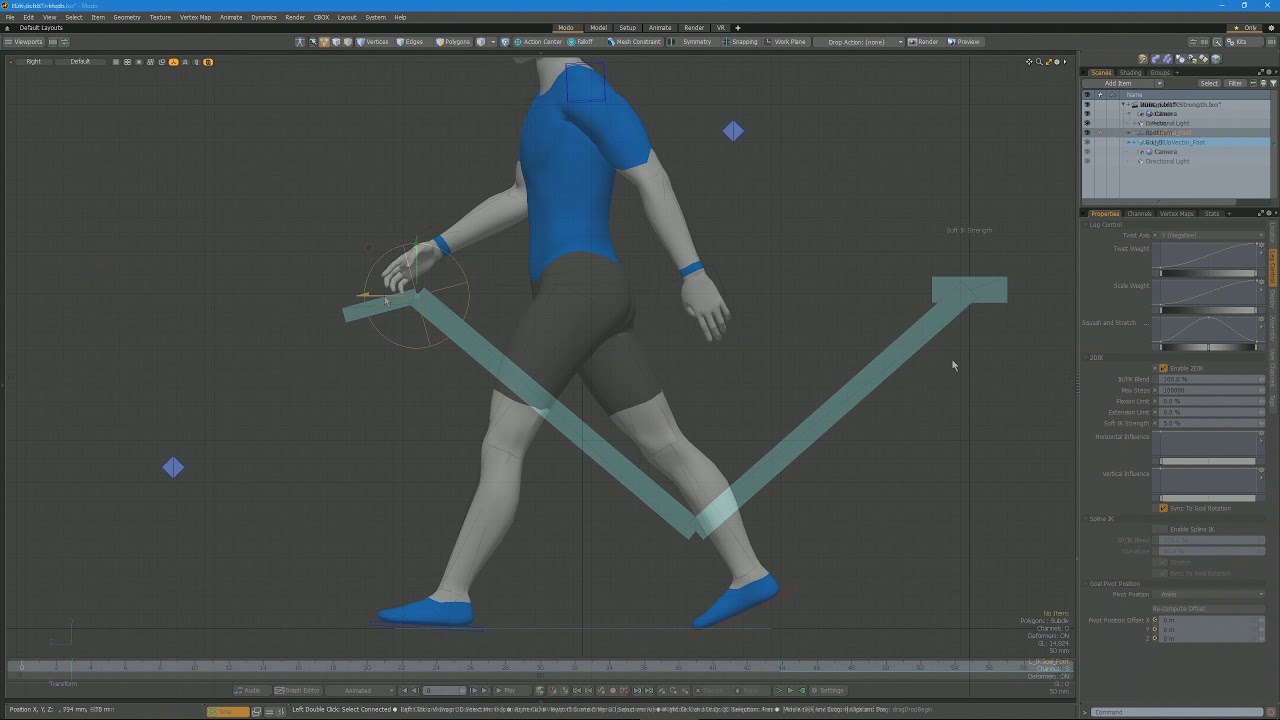Switch to Edges selection mode

[410, 42]
